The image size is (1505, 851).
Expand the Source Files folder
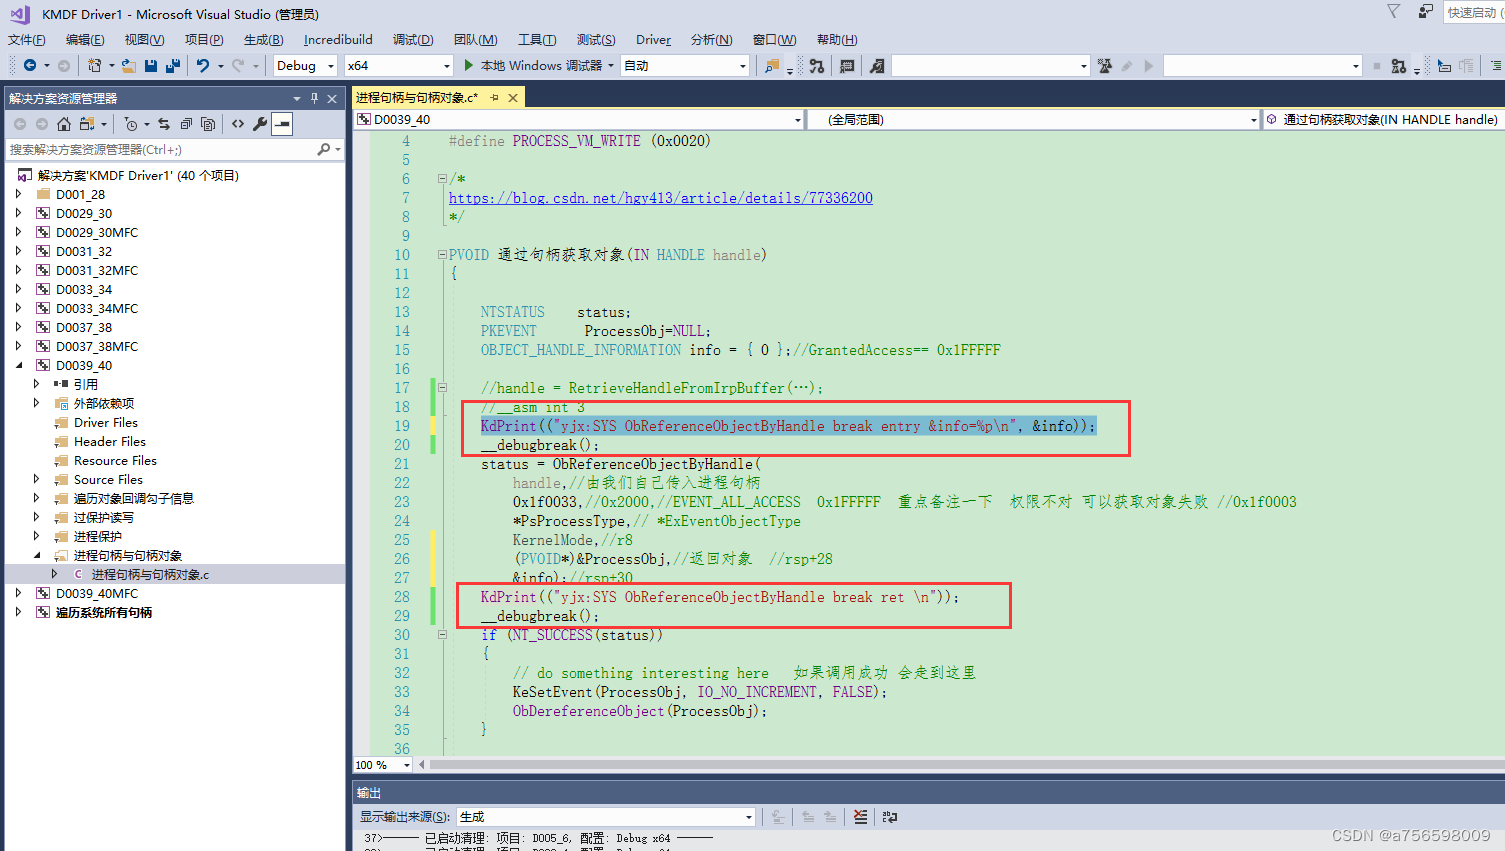click(37, 479)
